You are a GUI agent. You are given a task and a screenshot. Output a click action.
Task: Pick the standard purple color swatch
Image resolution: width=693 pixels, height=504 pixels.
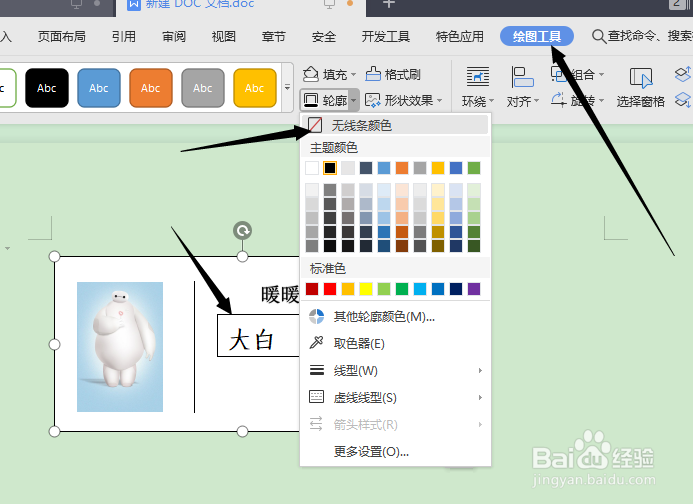click(474, 289)
